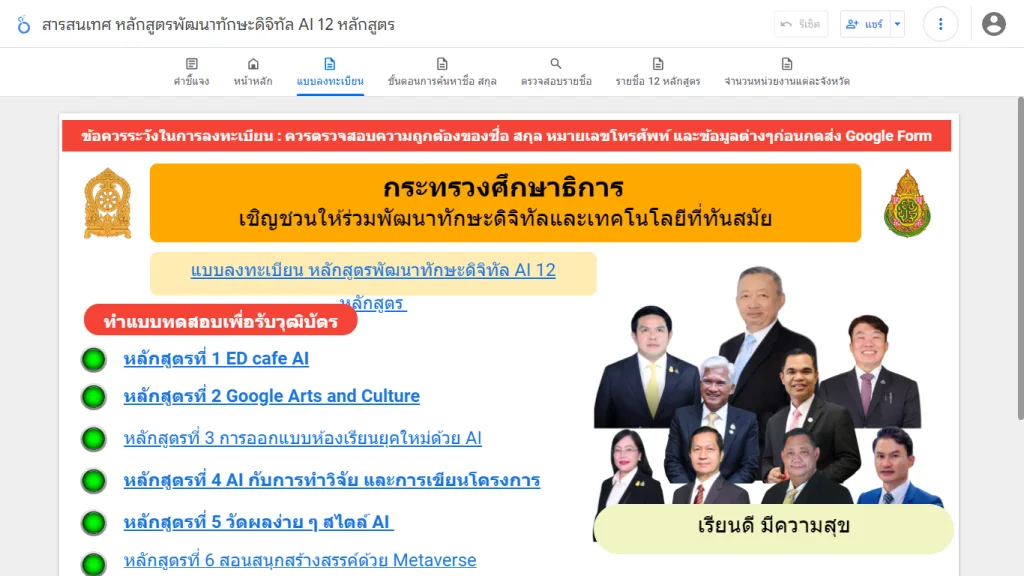Click the รีเซ็ต reset button
Viewport: 1024px width, 576px height.
801,24
